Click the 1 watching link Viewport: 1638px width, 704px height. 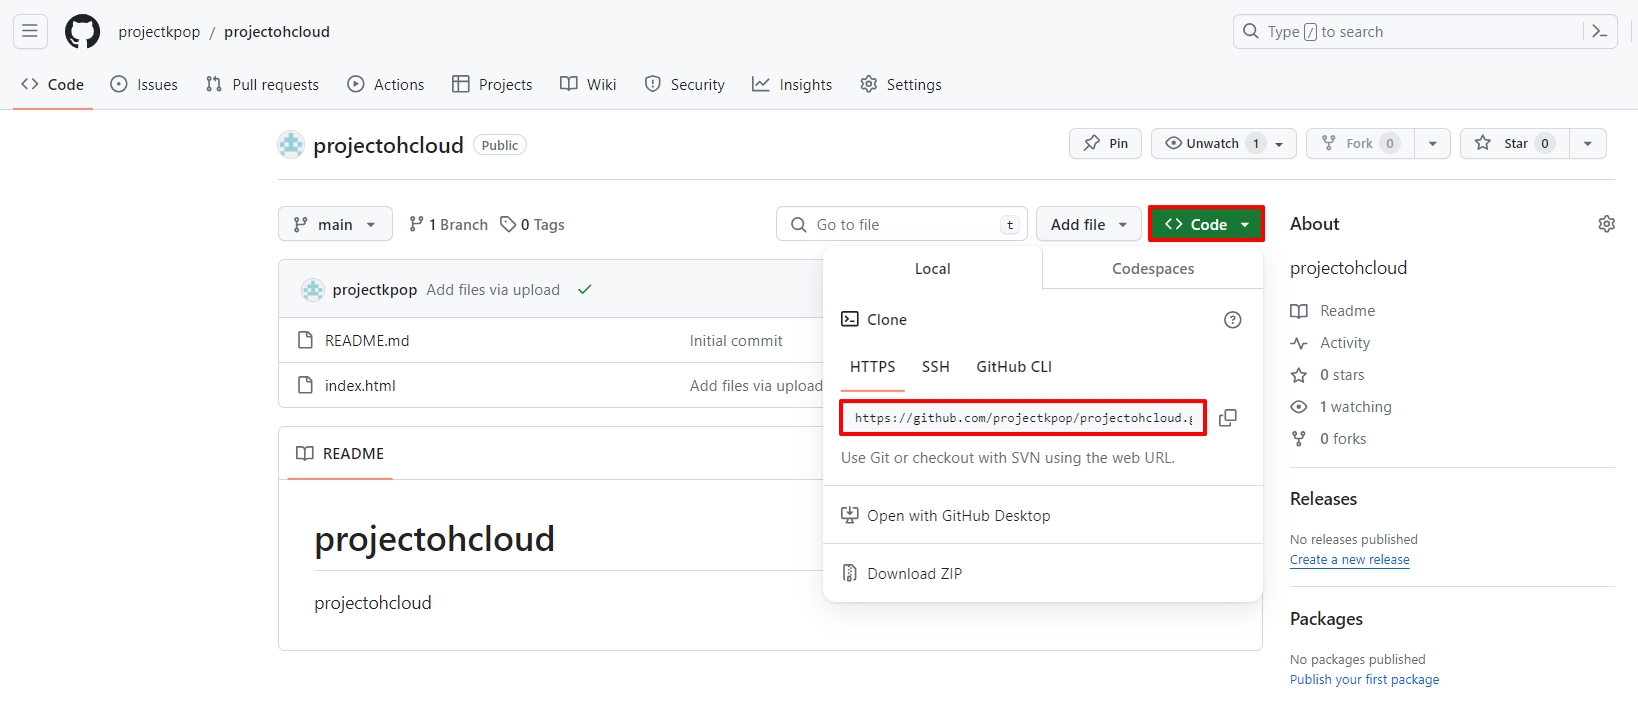(1341, 407)
